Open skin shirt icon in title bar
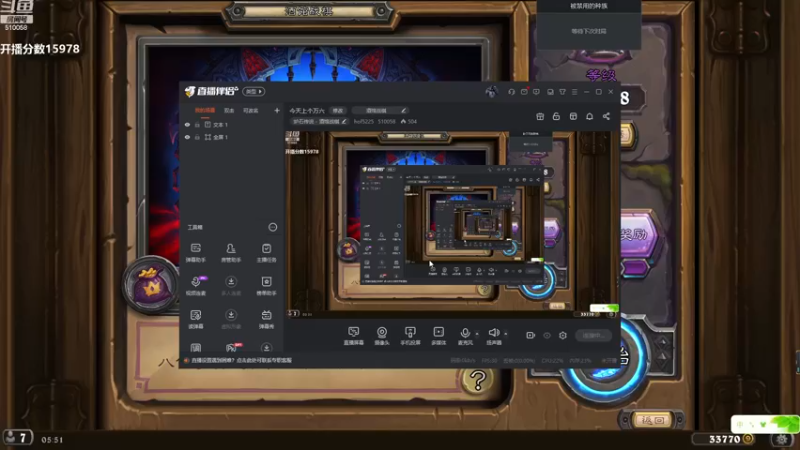The height and width of the screenshot is (450, 800). (x=562, y=92)
